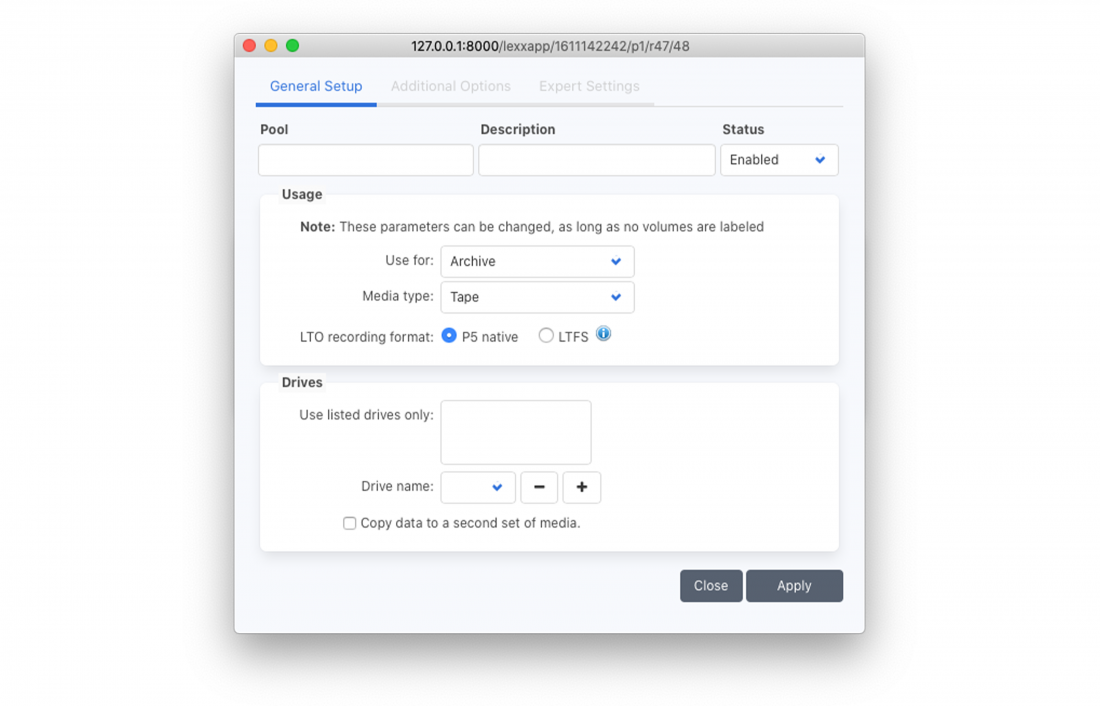Add drive with the plus button
This screenshot has height=706, width=1100.
(582, 487)
